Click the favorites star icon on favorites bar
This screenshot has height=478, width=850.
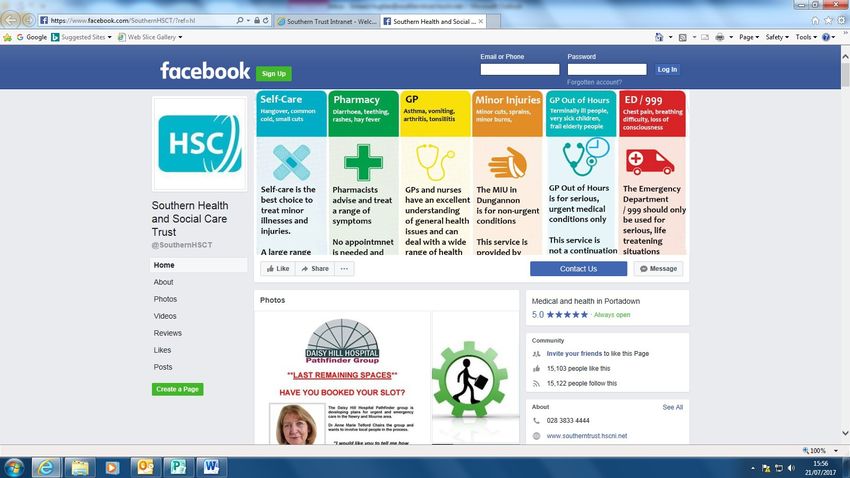pos(7,37)
